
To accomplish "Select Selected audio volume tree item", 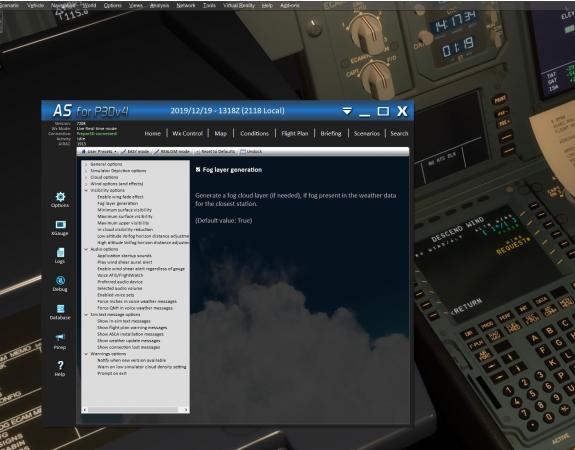I will (x=120, y=289).
